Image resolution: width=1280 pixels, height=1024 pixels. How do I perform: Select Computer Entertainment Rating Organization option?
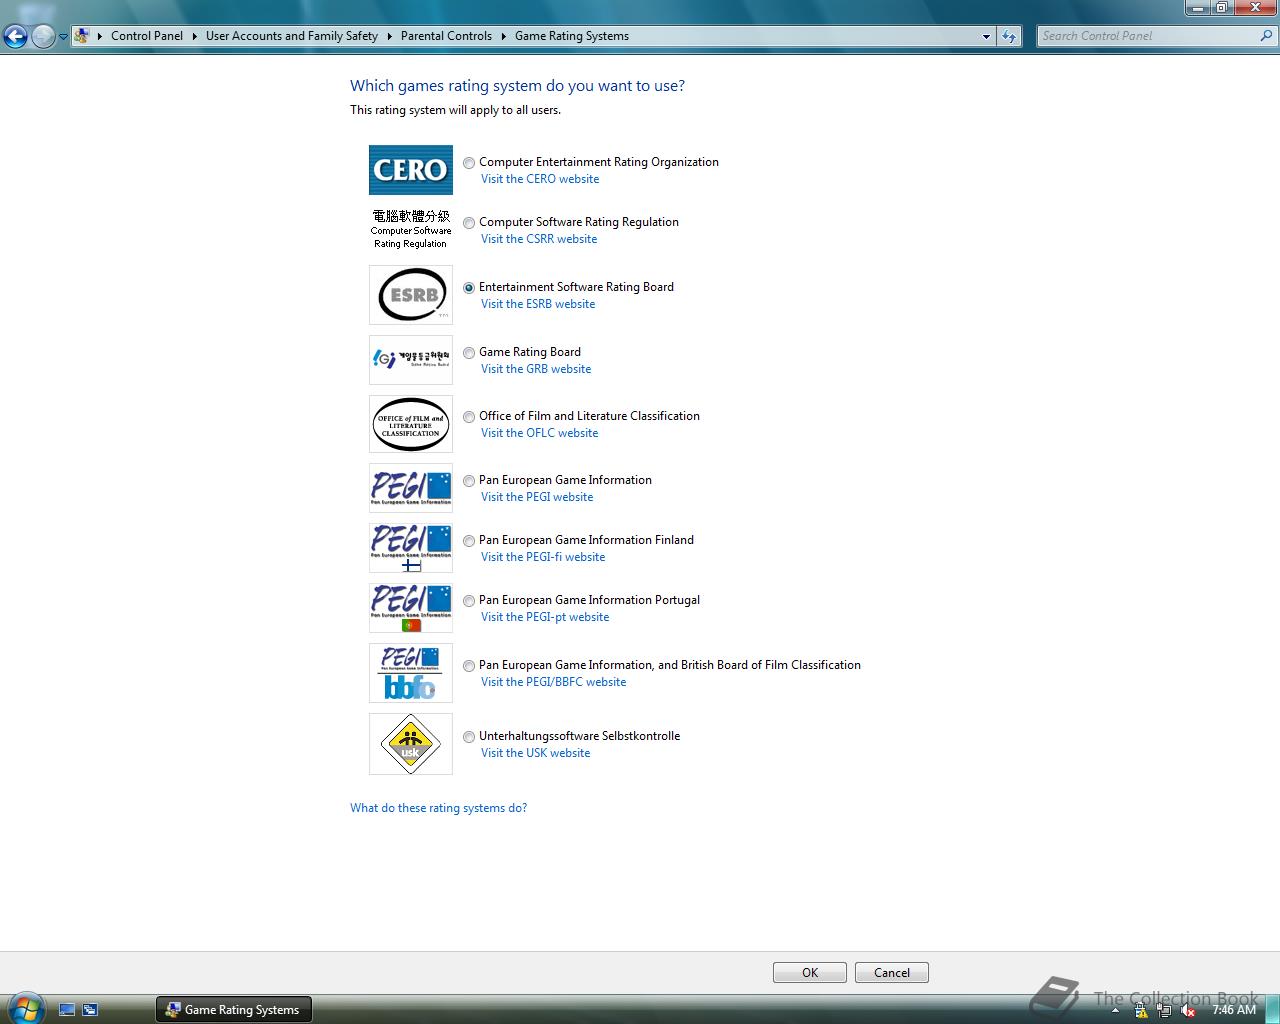pyautogui.click(x=469, y=163)
